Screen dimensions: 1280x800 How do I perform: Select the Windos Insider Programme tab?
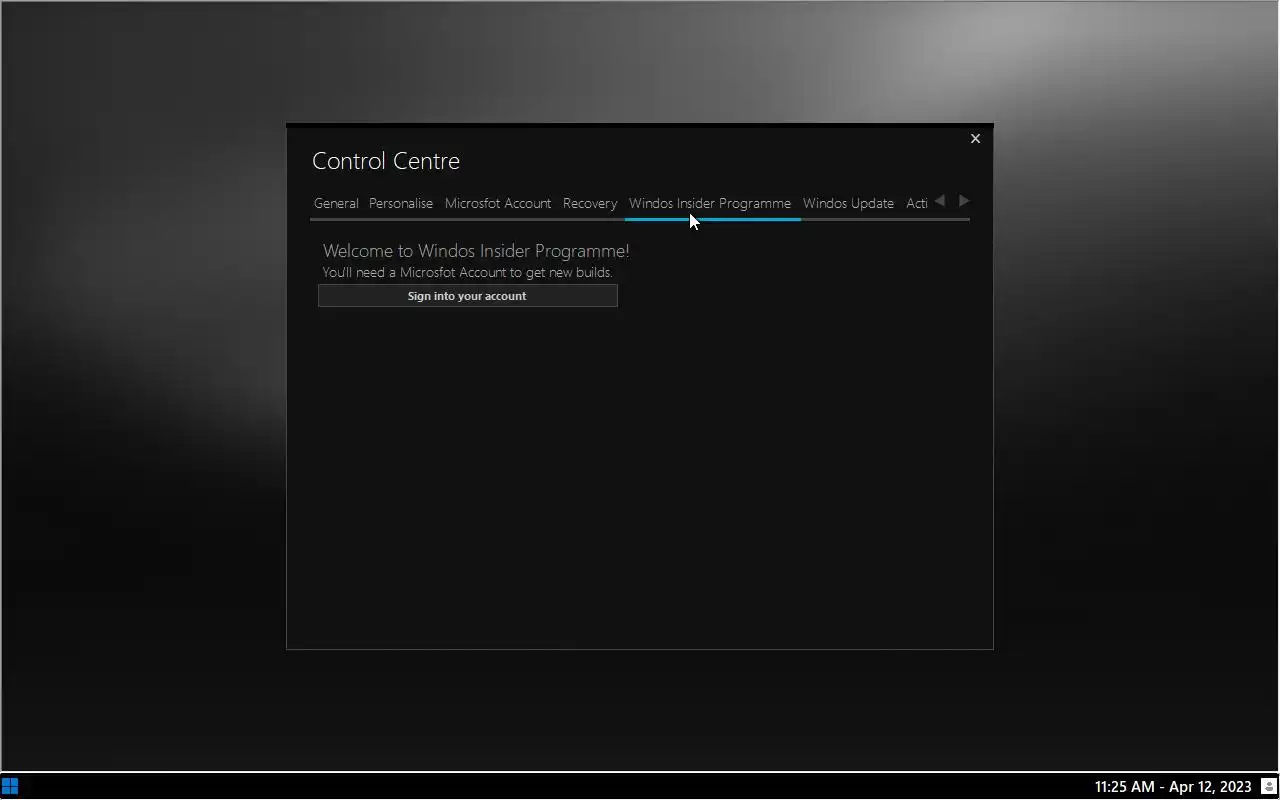pyautogui.click(x=710, y=203)
